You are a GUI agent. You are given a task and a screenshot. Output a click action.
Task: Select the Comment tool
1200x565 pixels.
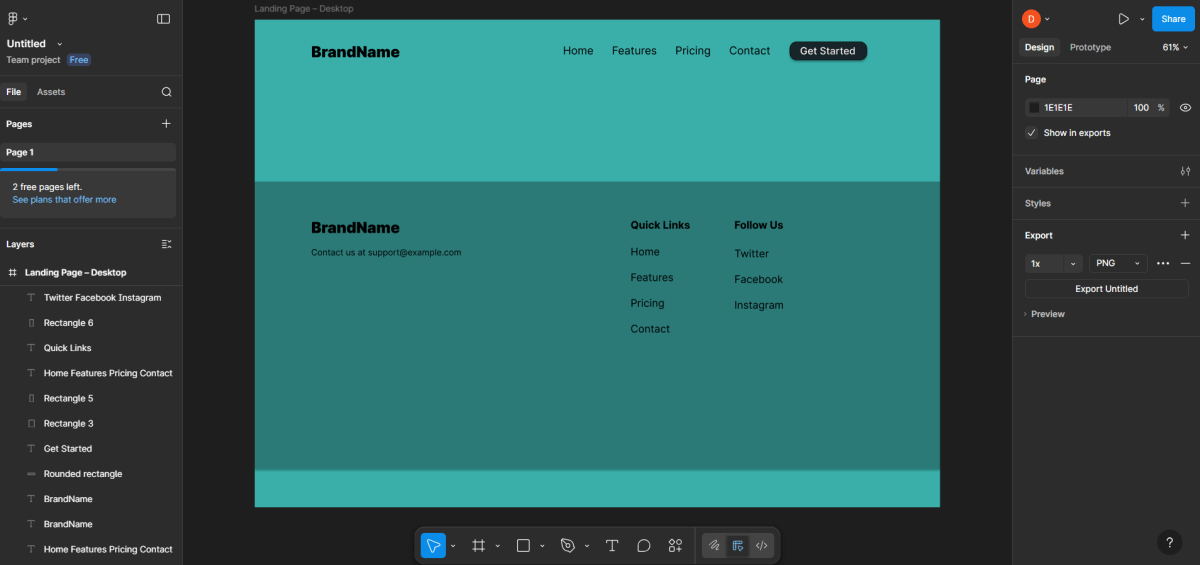coord(644,545)
